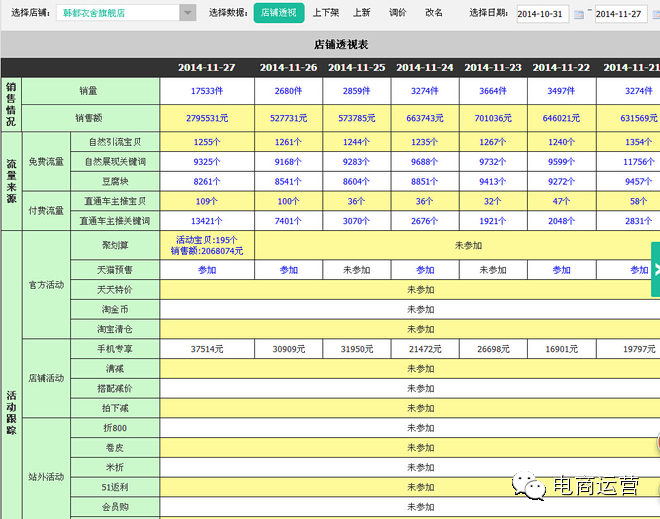Click the 淘金币 row label

coord(115,309)
